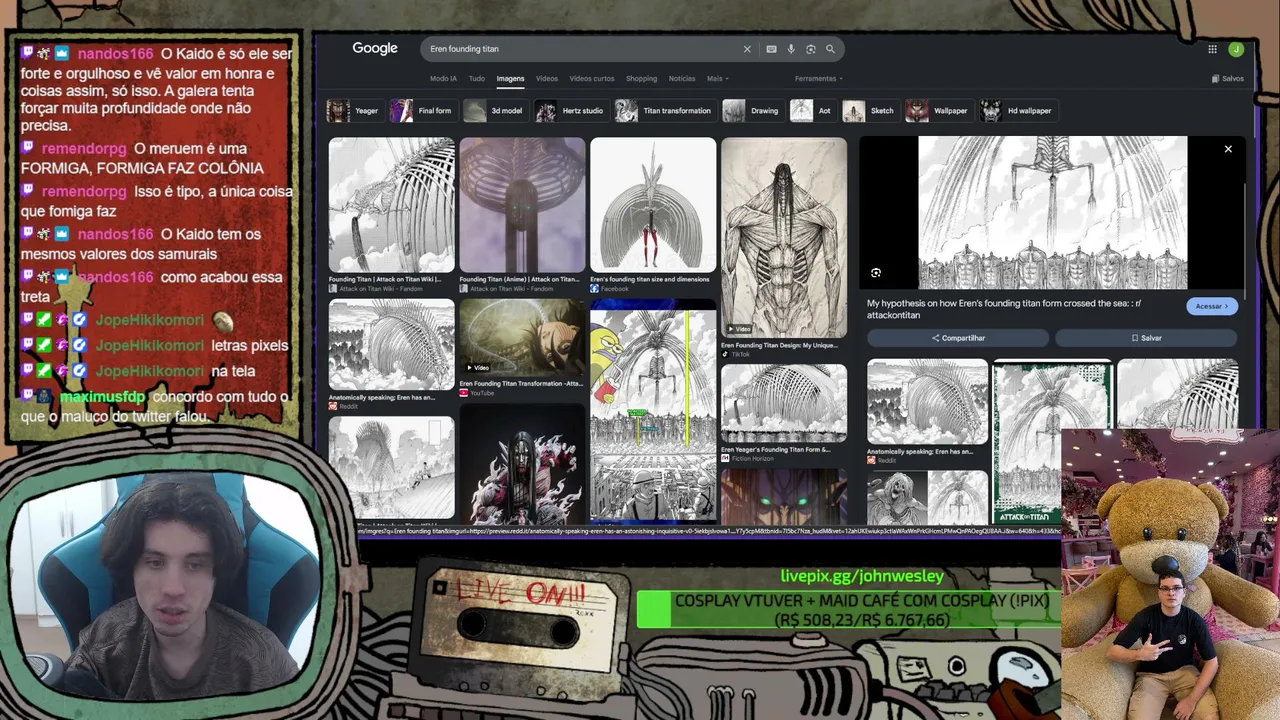Viewport: 1280px width, 720px height.
Task: Filter images by Yeager chip
Action: pyautogui.click(x=354, y=111)
